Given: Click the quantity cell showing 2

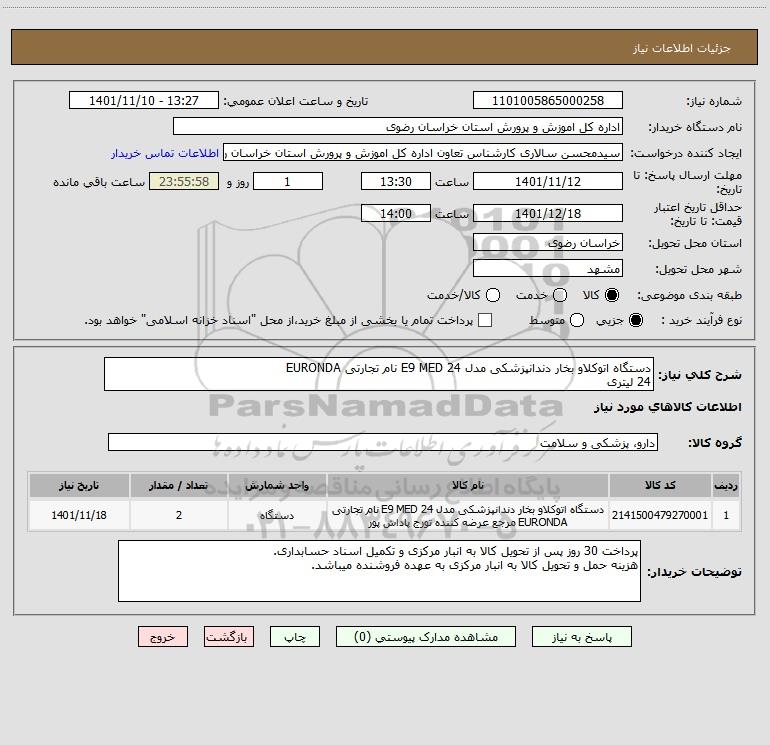Looking at the screenshot, I should click(179, 515).
